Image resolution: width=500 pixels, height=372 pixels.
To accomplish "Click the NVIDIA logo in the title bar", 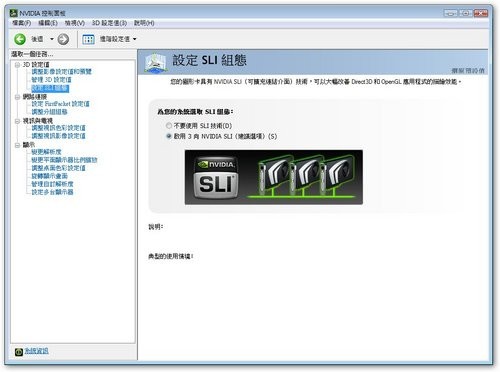I will [13, 13].
